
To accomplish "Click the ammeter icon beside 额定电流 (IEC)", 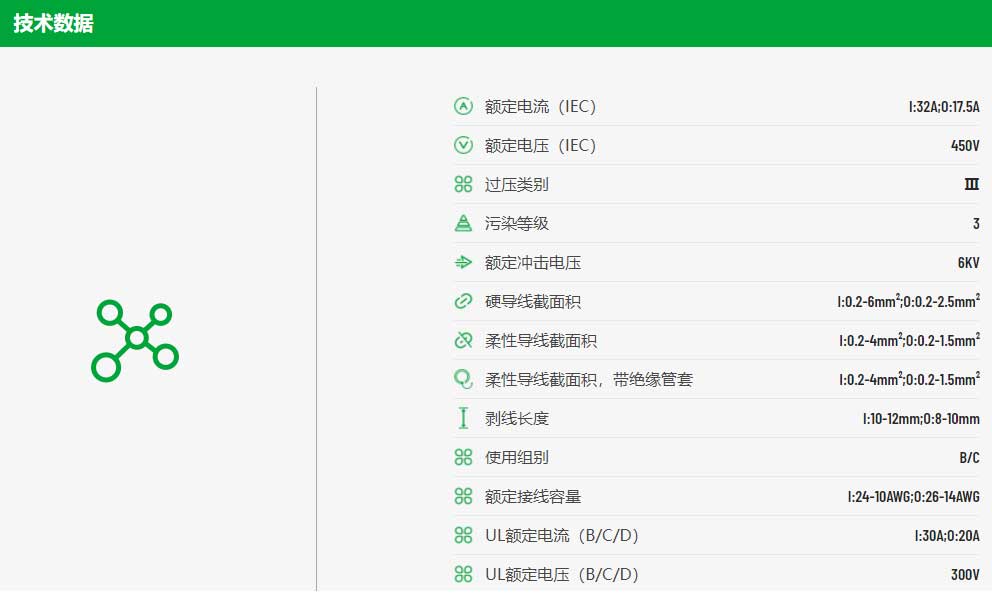I will tap(463, 106).
